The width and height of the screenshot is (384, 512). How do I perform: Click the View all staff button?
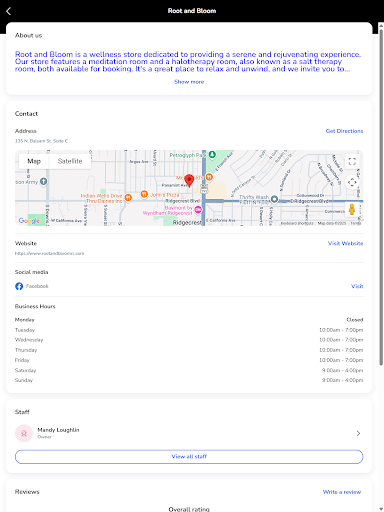click(189, 457)
